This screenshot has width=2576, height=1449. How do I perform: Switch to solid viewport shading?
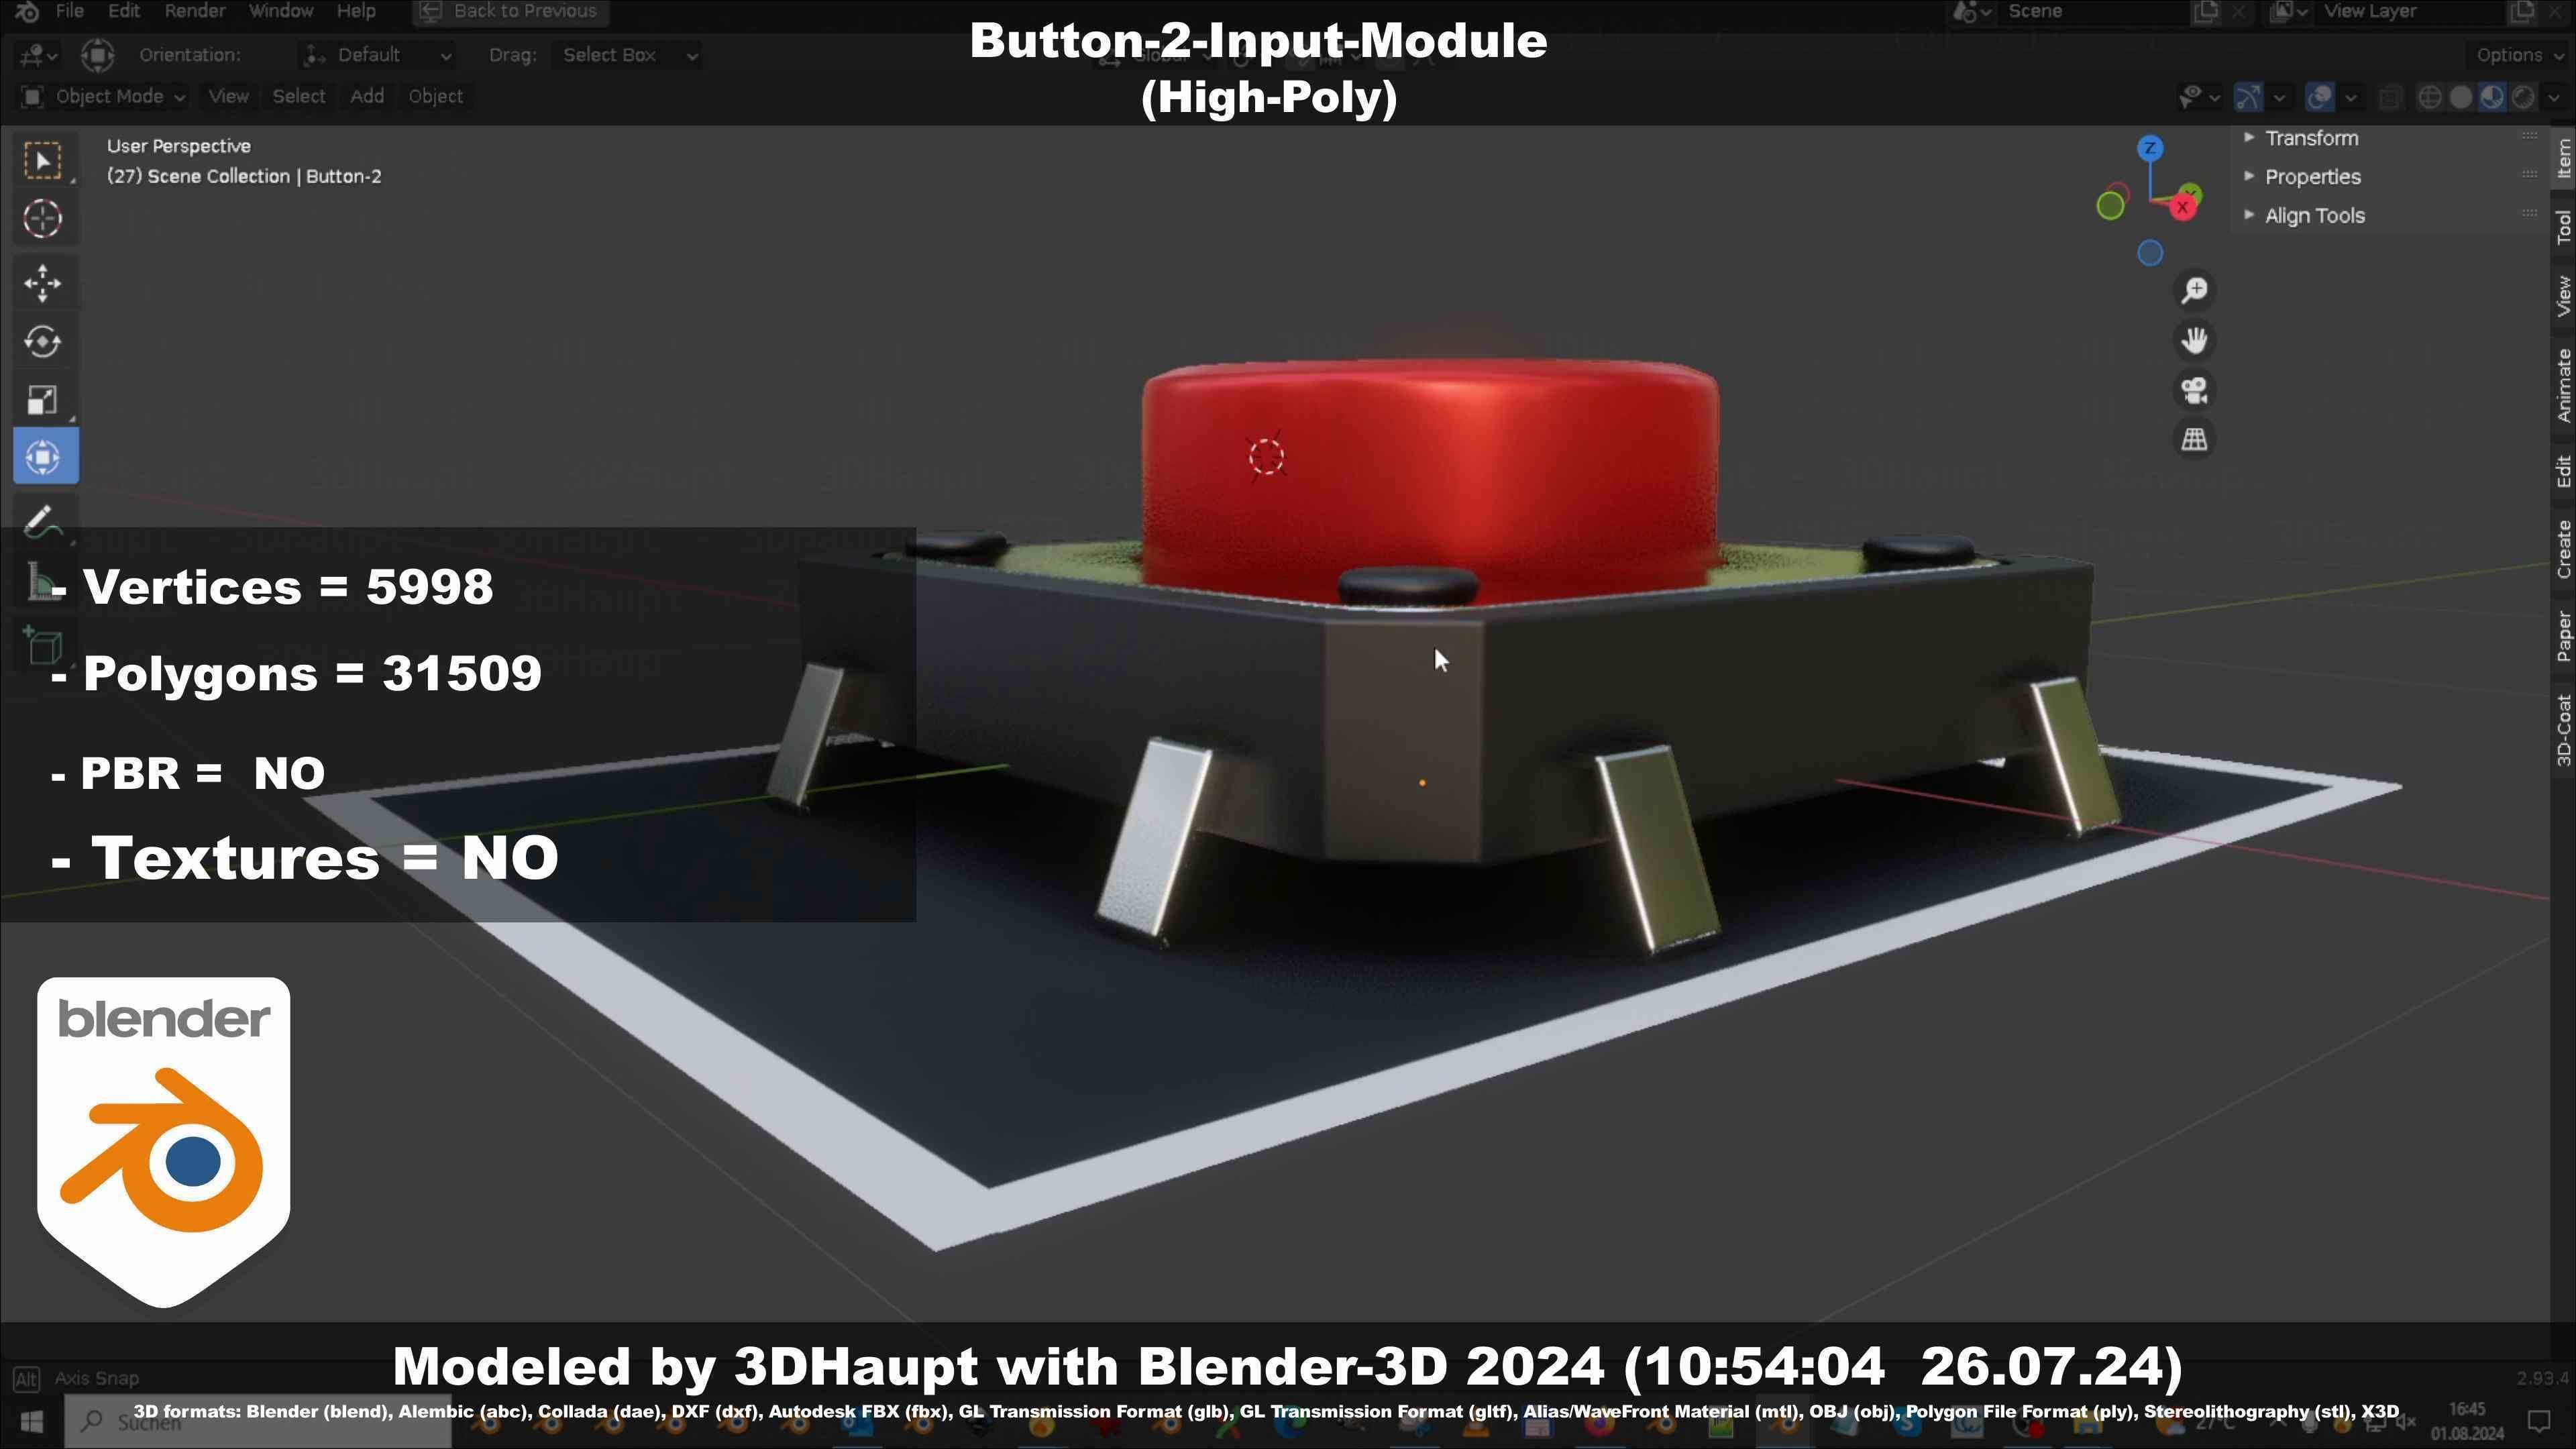[x=2461, y=97]
